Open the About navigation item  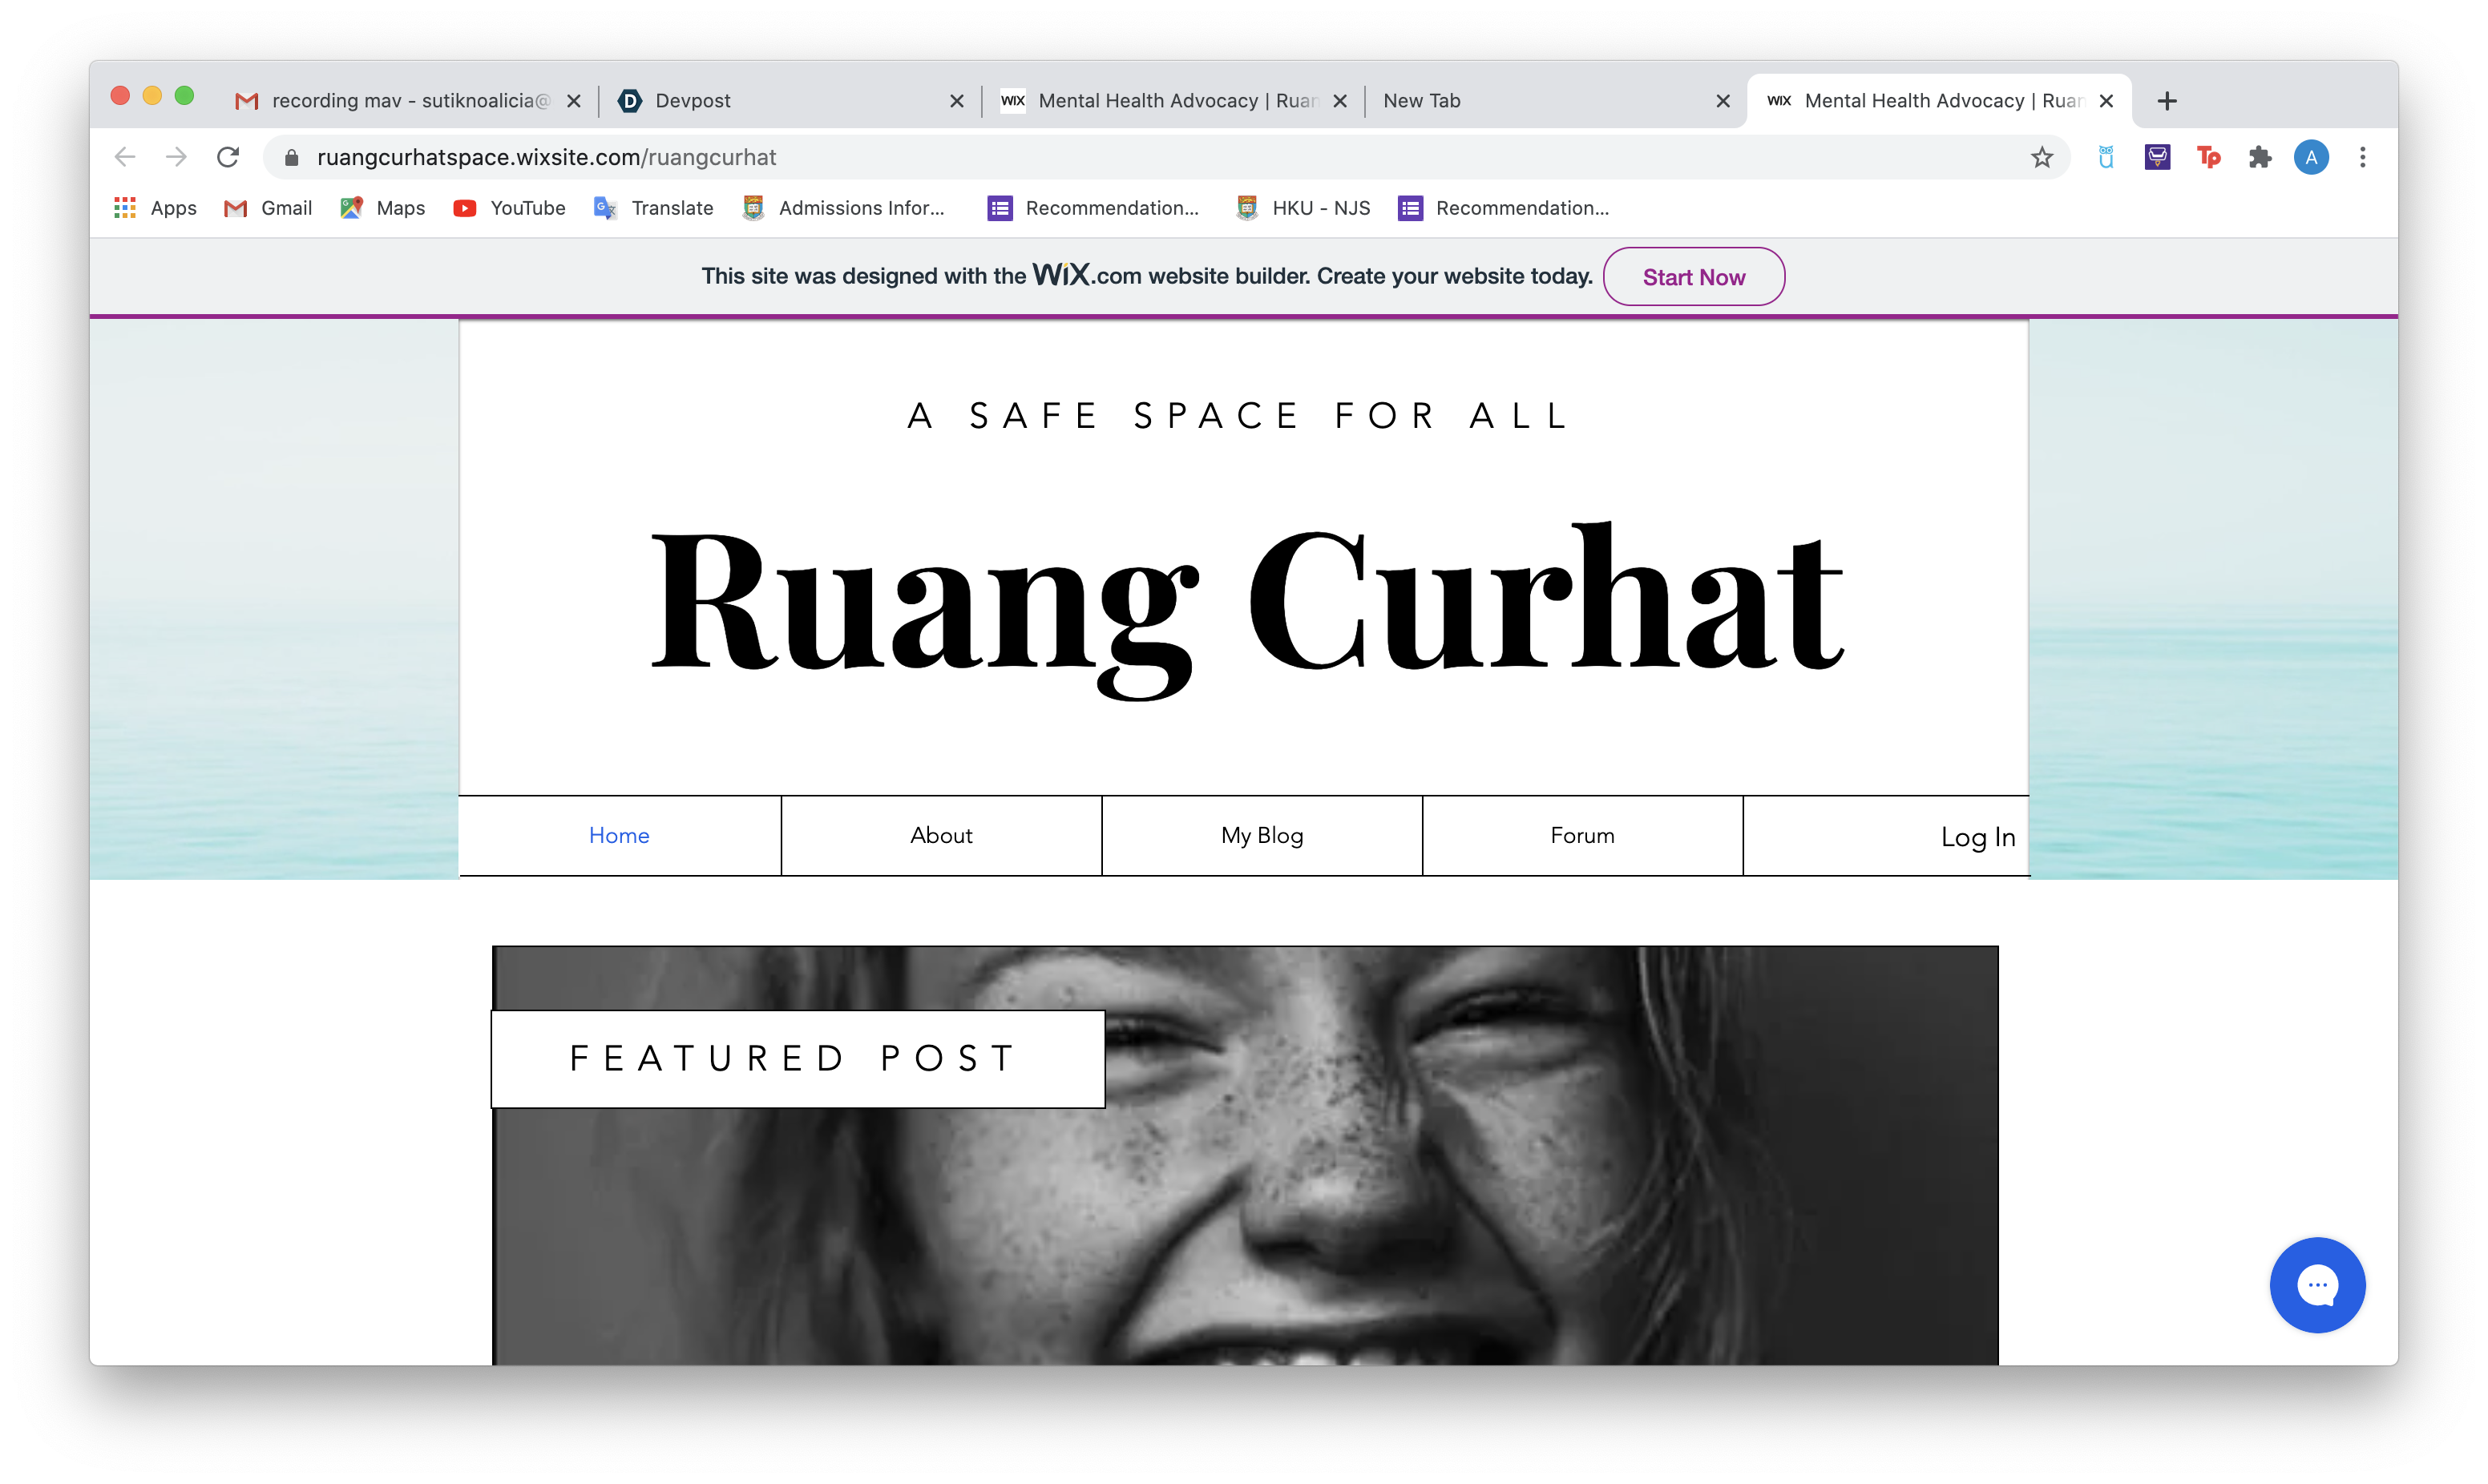[x=940, y=836]
